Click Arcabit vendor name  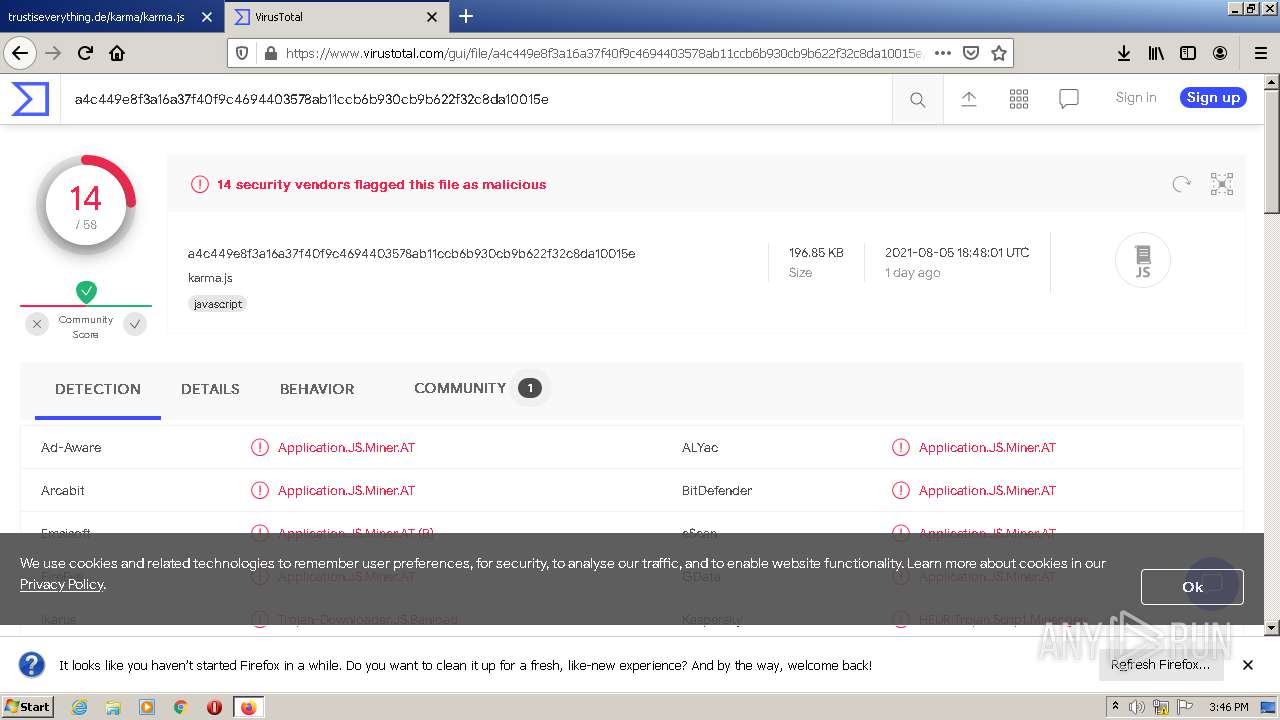tap(63, 491)
